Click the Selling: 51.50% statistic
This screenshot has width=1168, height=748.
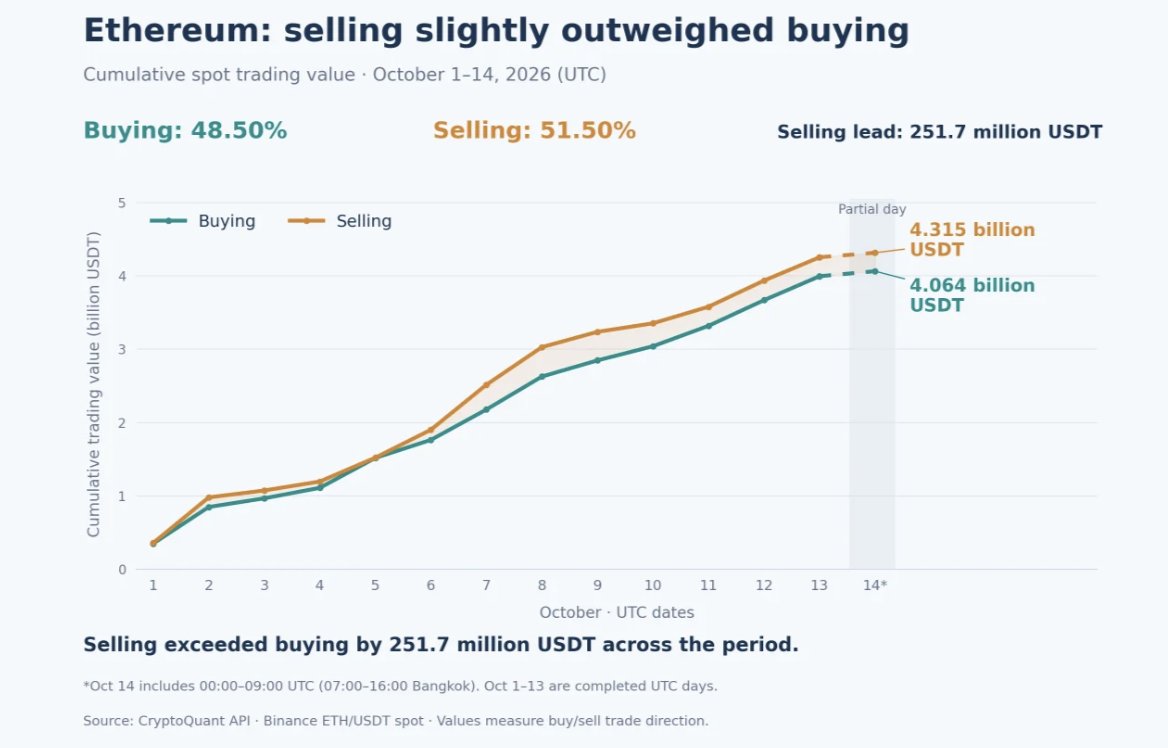(x=534, y=130)
